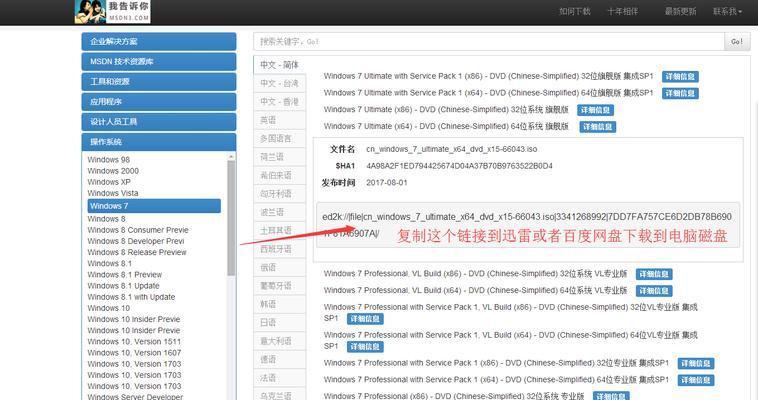Open 详细信息 for Professional SP1 VL (x64) 64位VL专业版
758x400 pixels.
click(x=365, y=347)
